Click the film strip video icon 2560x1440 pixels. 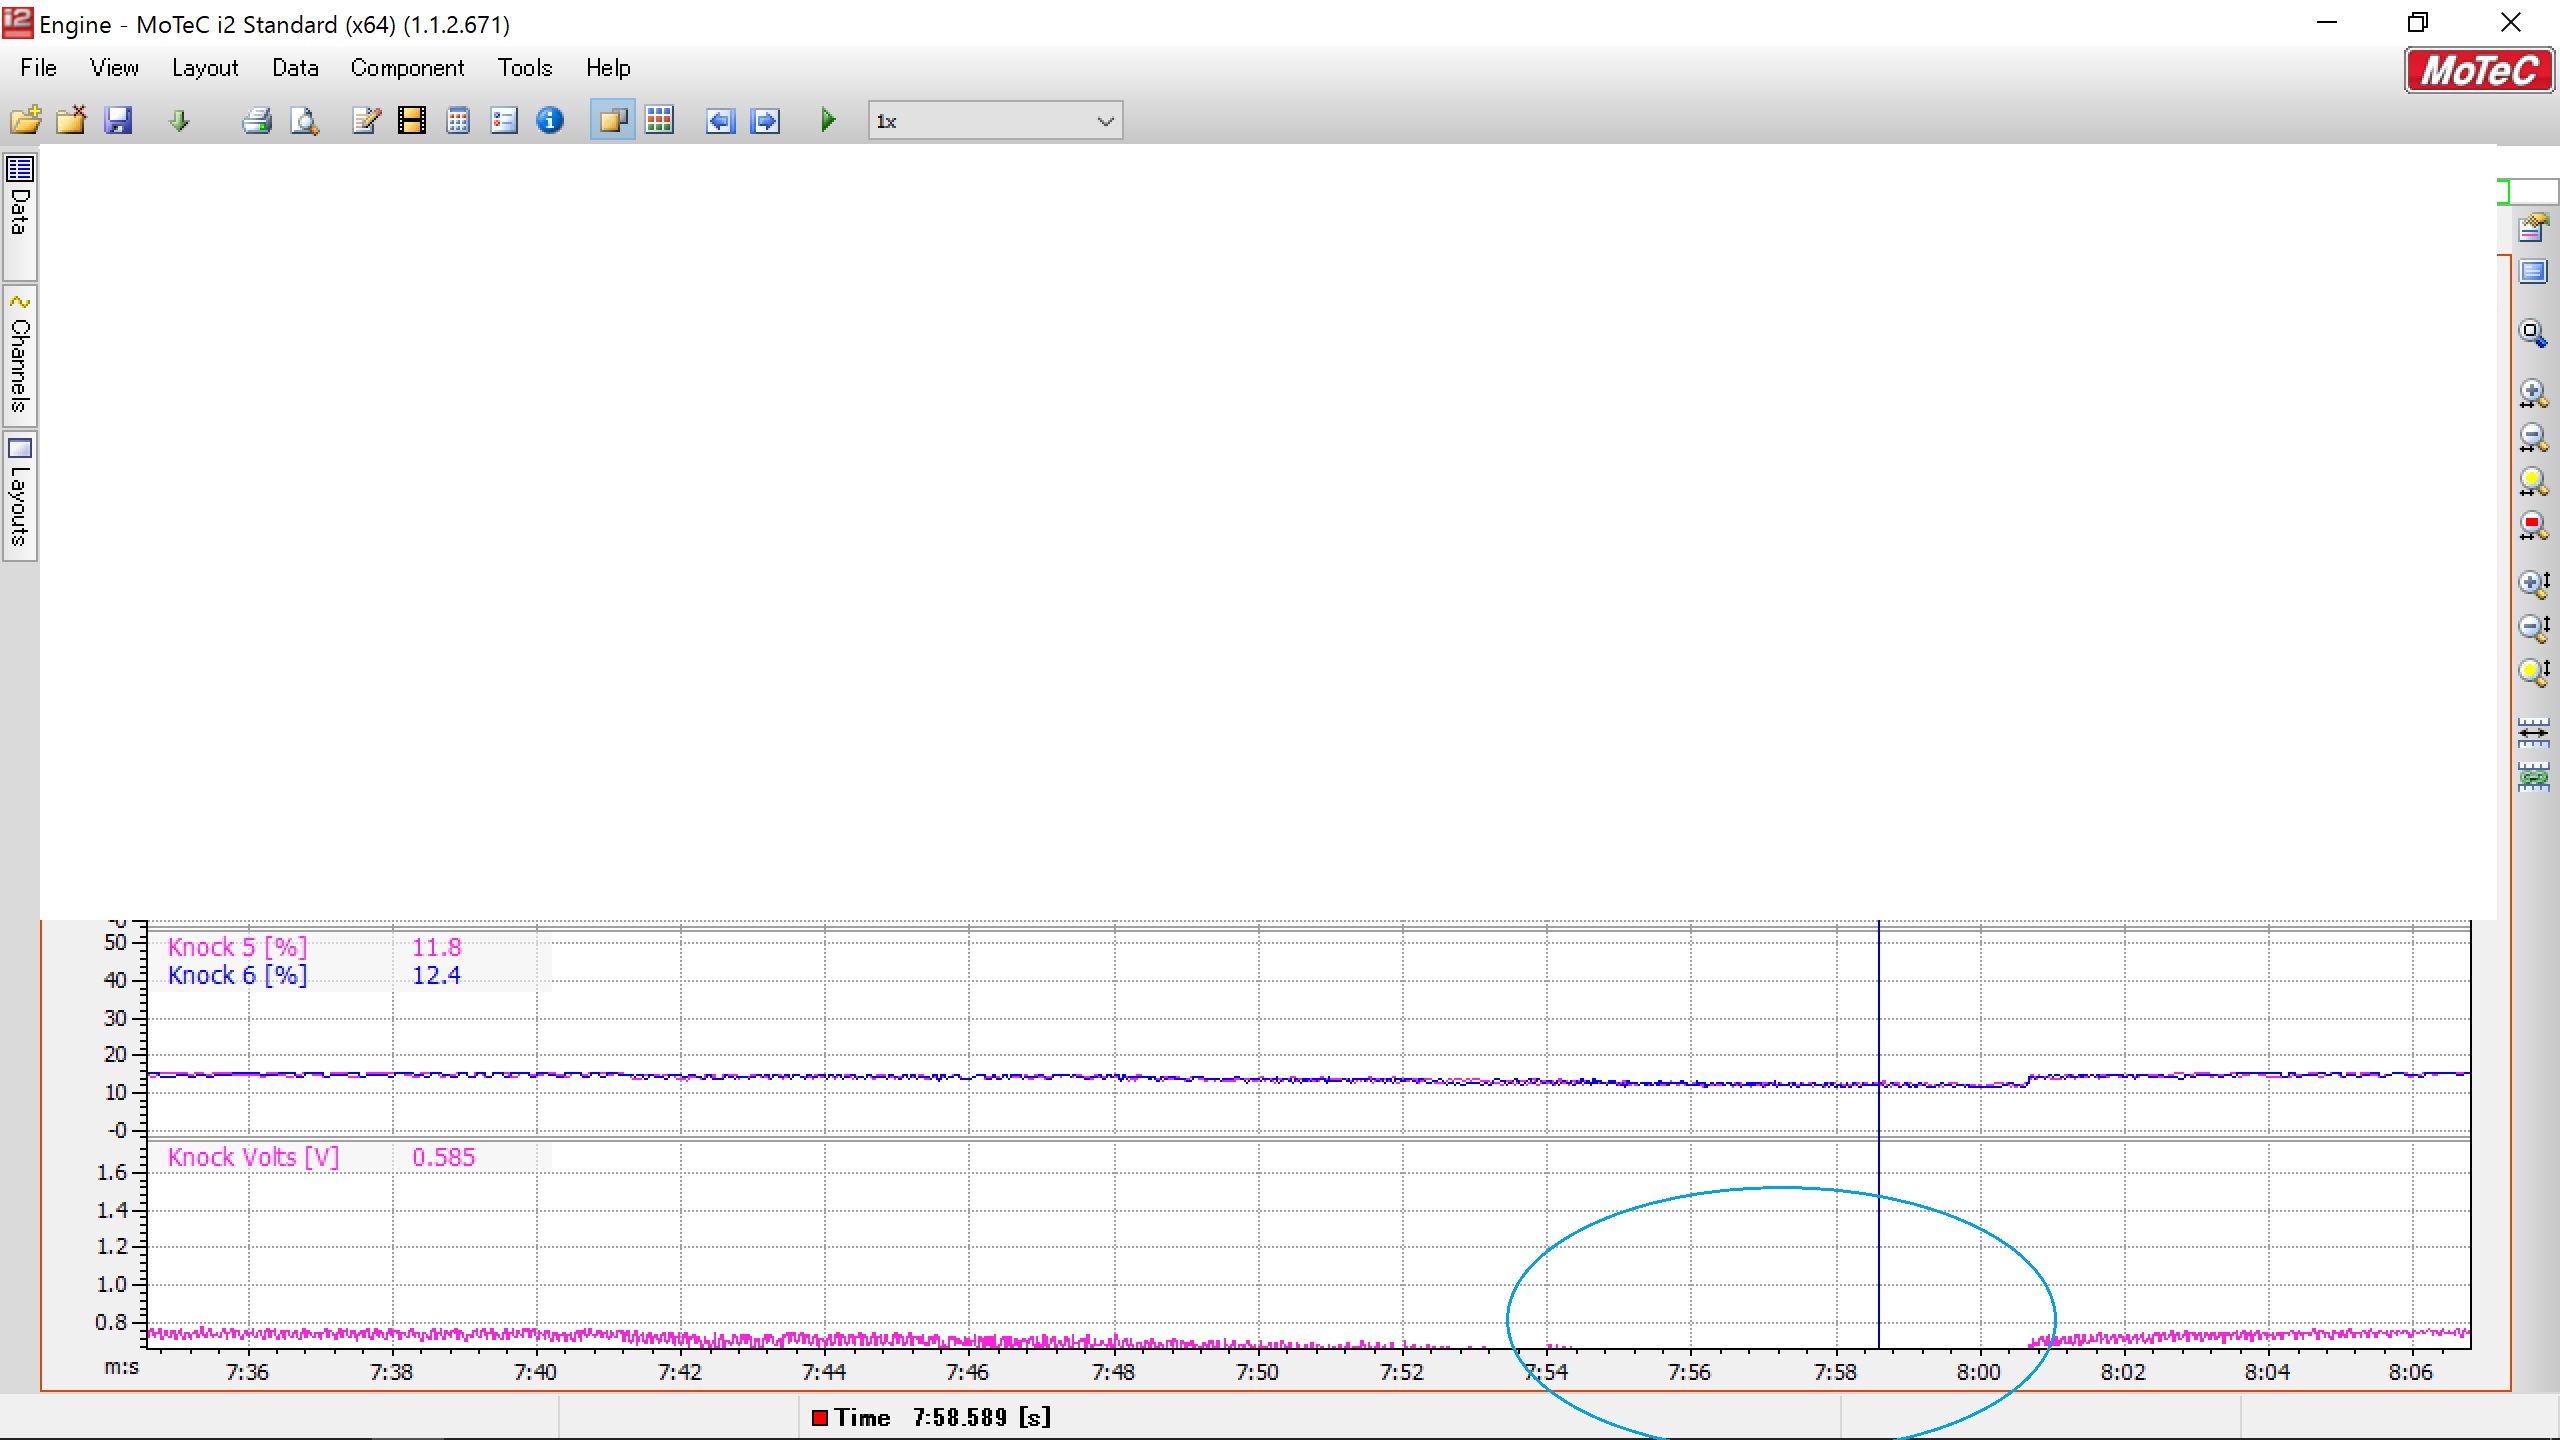412,121
